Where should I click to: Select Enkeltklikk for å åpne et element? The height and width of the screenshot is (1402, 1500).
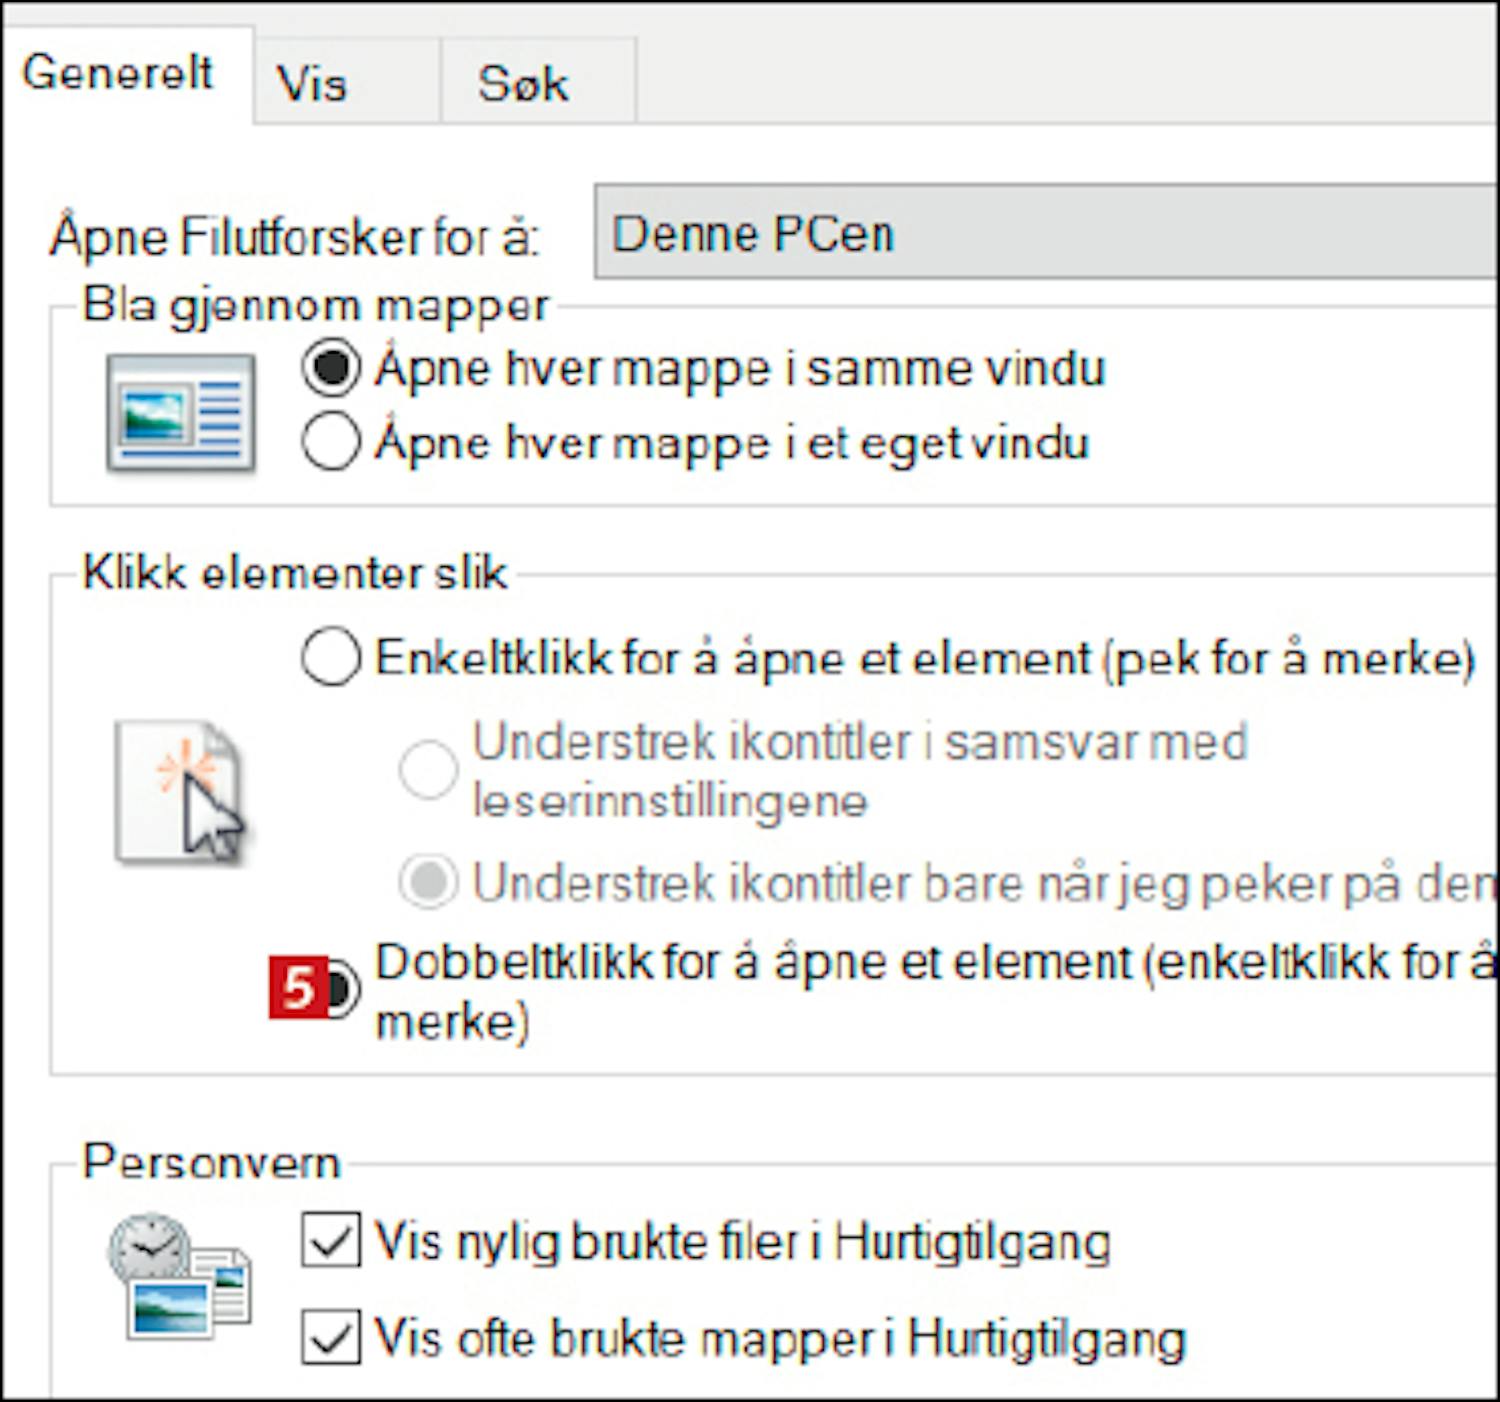point(331,657)
